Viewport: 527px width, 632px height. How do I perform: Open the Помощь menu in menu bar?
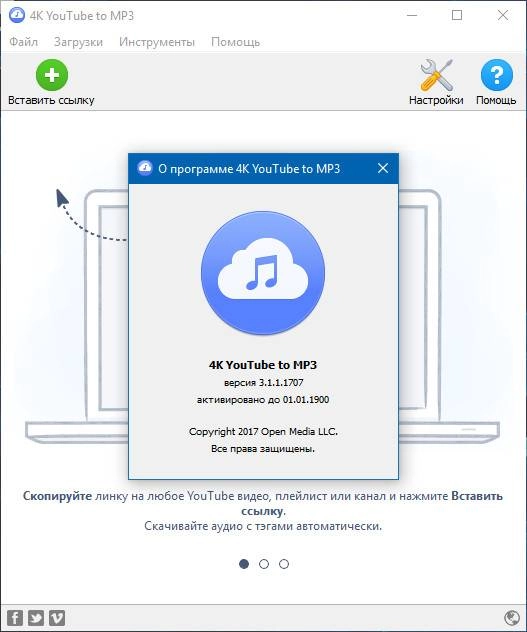click(235, 42)
